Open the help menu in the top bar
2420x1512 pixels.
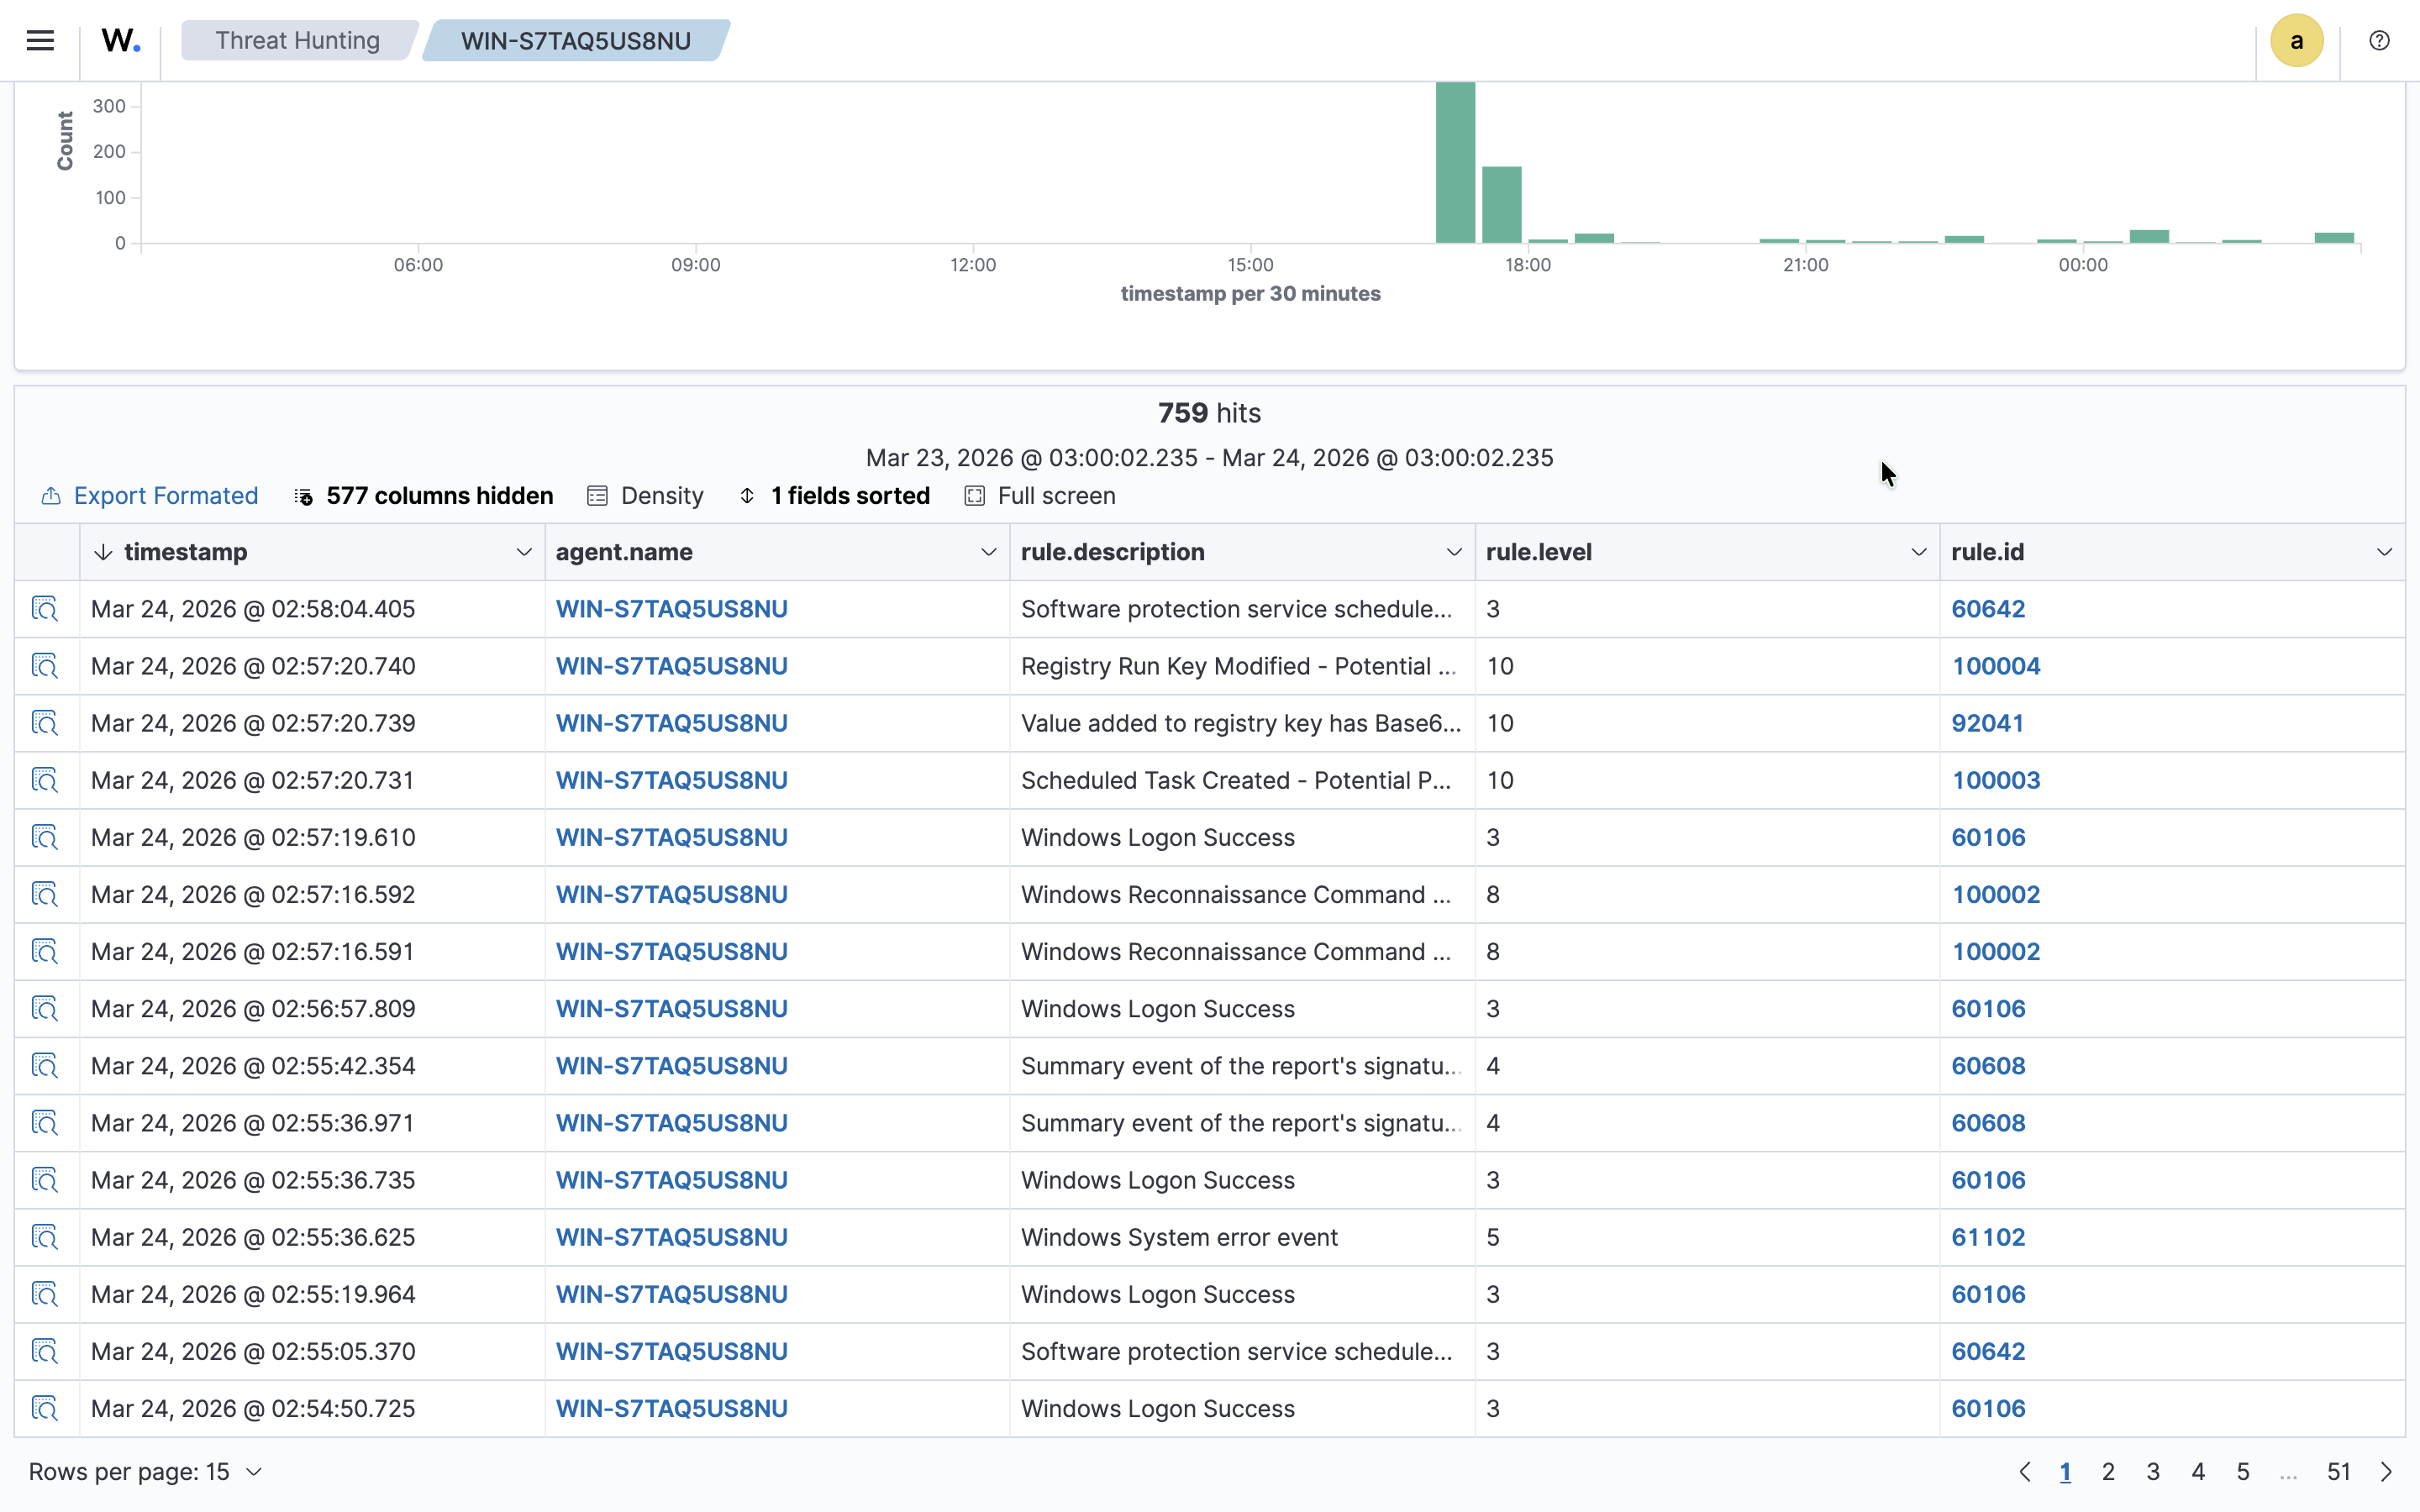pyautogui.click(x=2379, y=40)
